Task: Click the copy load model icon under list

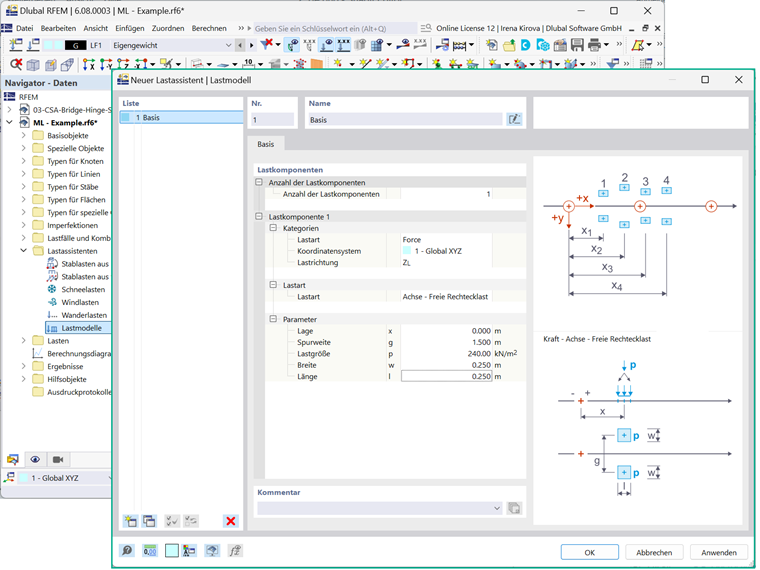Action: click(149, 521)
